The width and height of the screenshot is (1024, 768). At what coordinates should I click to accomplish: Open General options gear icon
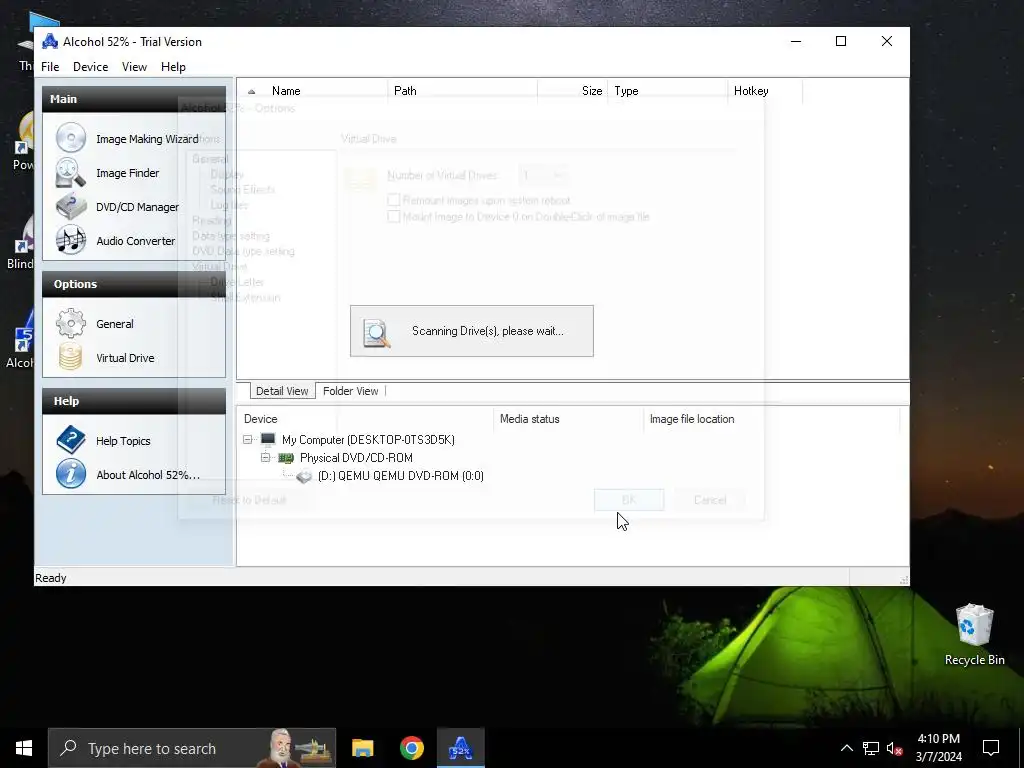[x=71, y=323]
